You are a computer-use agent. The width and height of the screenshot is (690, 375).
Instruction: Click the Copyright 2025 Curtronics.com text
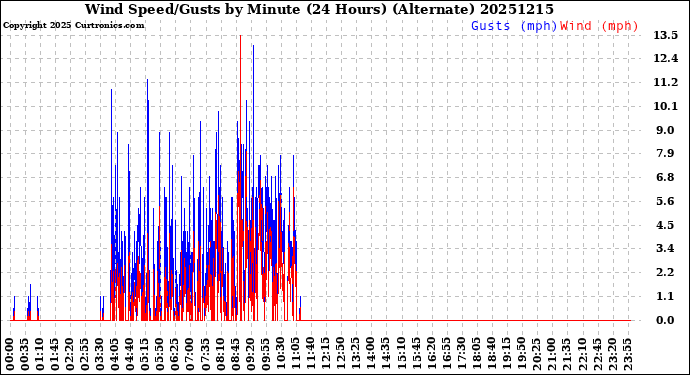point(73,26)
